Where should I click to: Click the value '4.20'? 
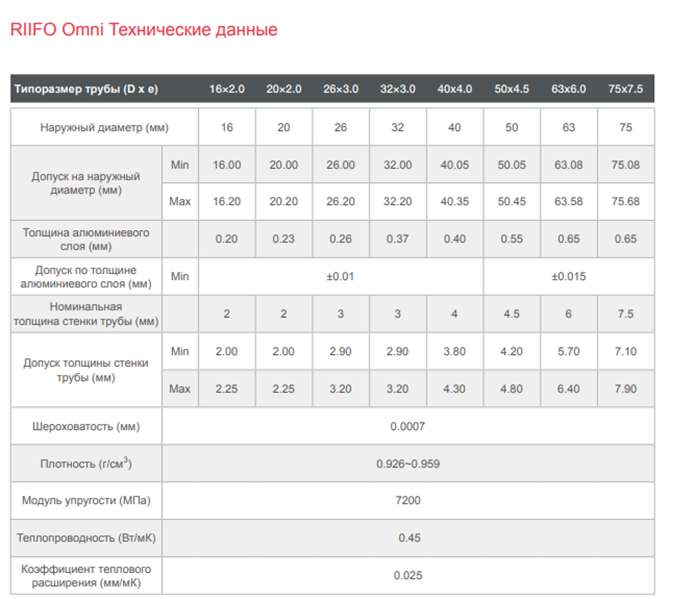pos(512,352)
